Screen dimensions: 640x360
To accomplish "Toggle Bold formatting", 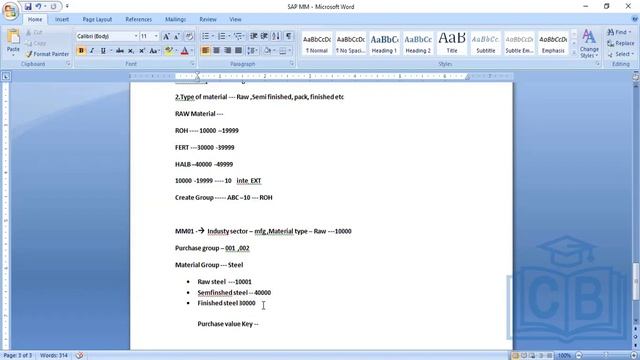I will (81, 51).
